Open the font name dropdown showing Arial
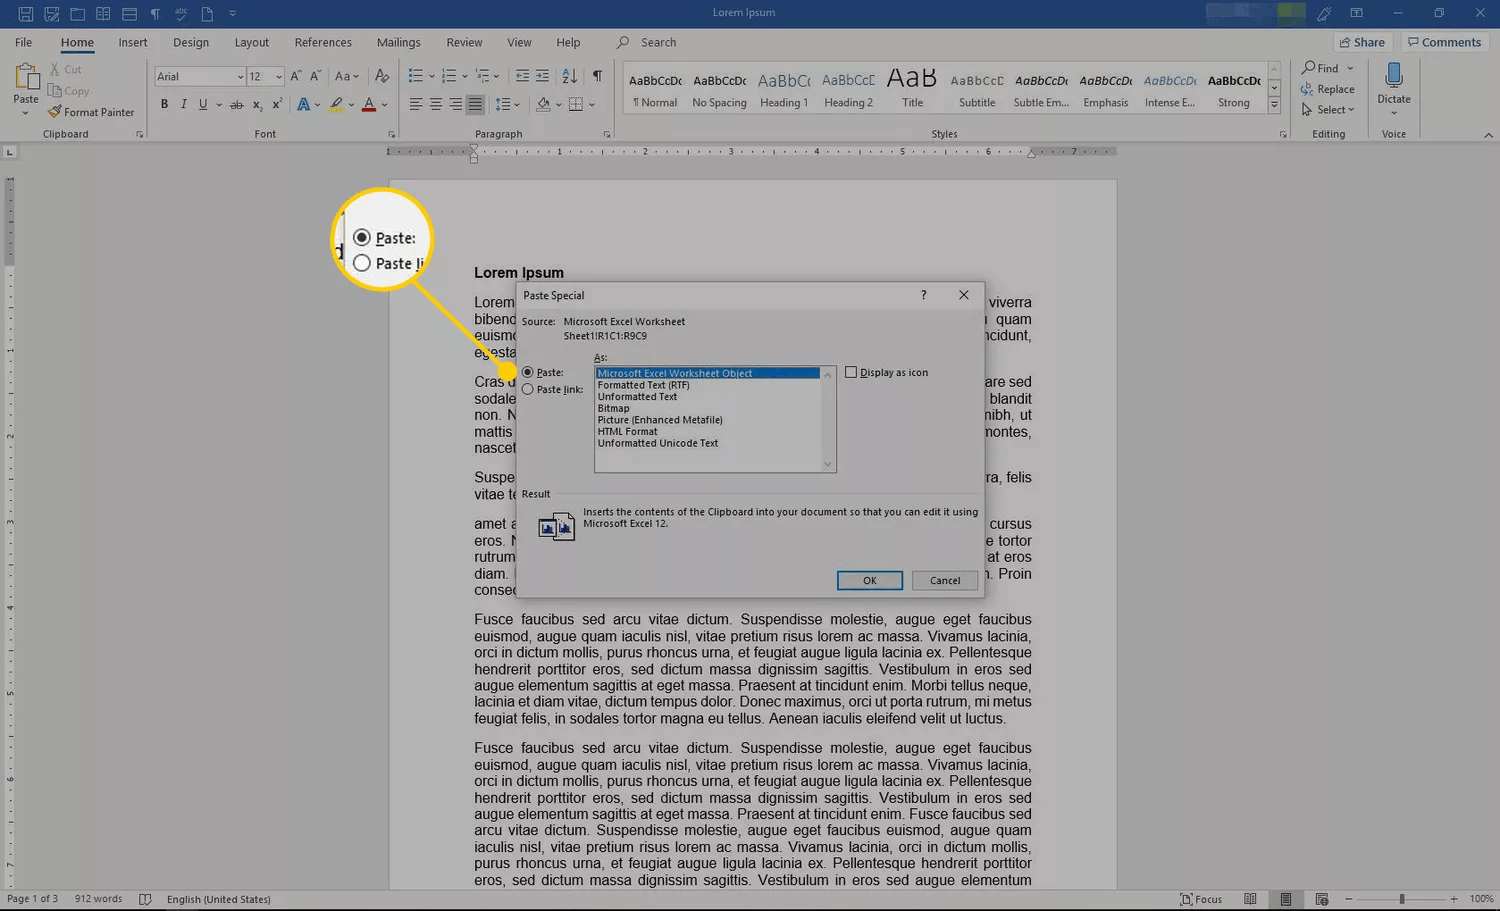The width and height of the screenshot is (1500, 911). [x=240, y=77]
